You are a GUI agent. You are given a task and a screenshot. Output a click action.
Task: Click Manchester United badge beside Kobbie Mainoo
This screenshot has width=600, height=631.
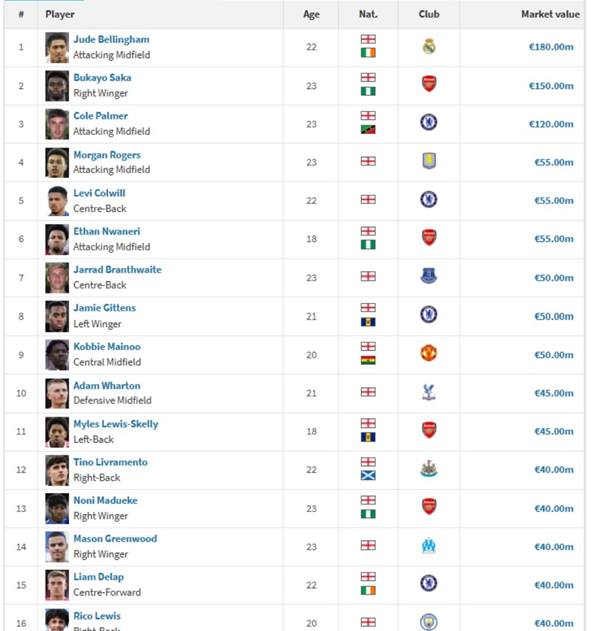coord(429,353)
